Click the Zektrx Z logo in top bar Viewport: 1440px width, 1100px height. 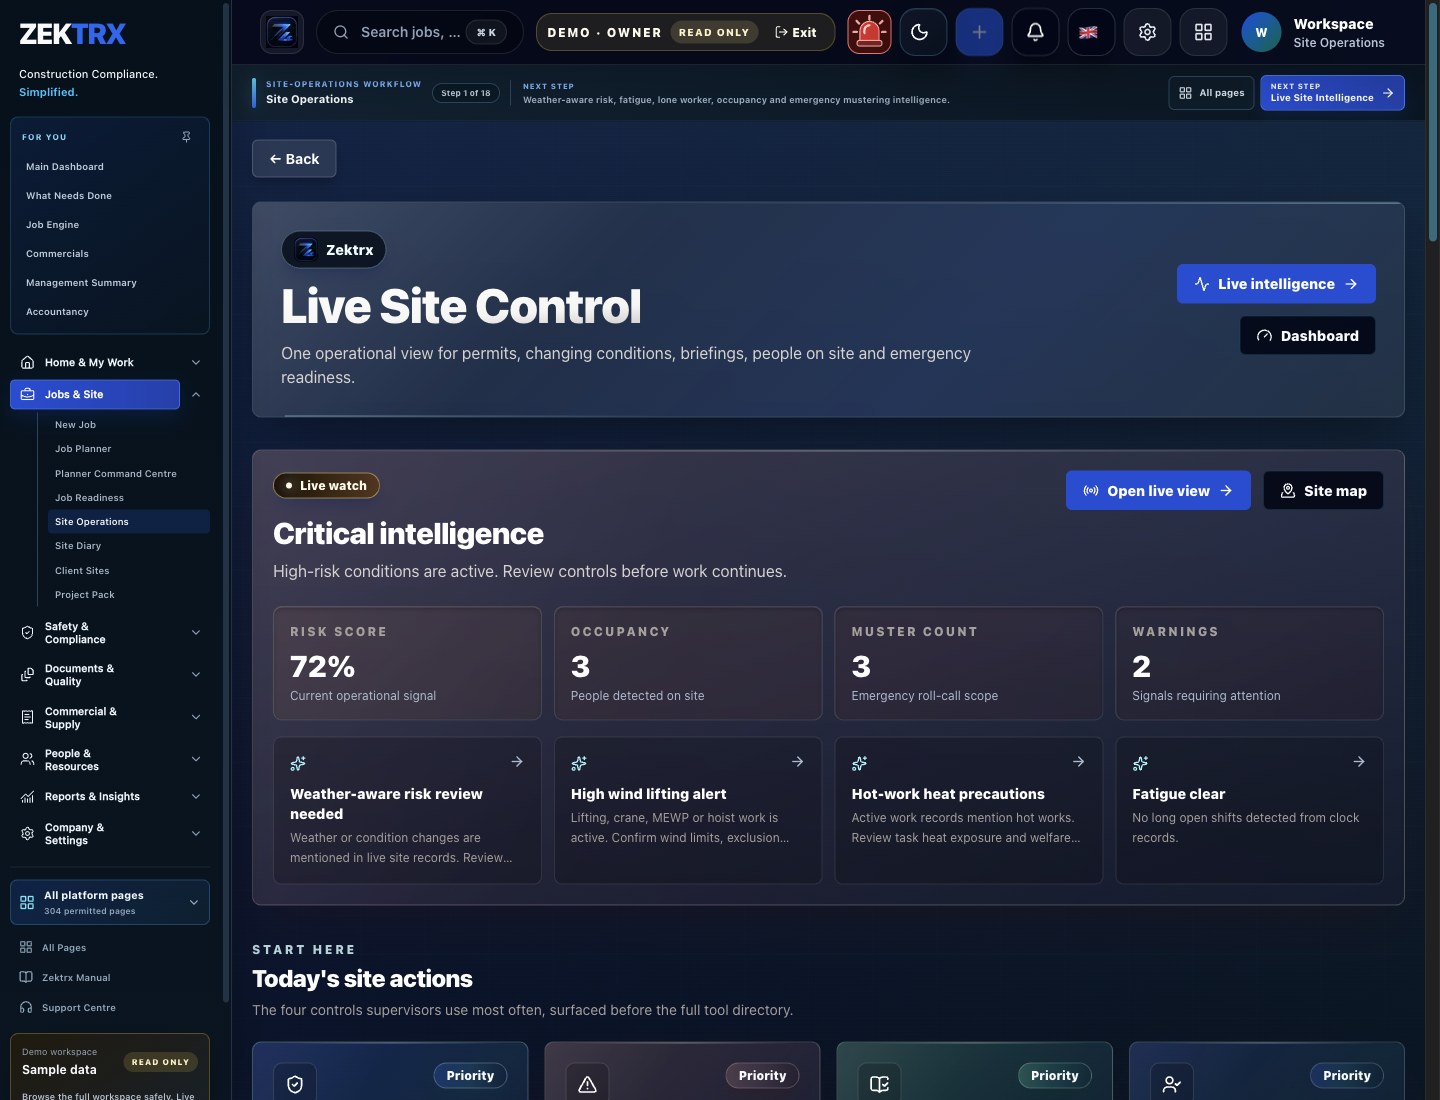pyautogui.click(x=282, y=32)
